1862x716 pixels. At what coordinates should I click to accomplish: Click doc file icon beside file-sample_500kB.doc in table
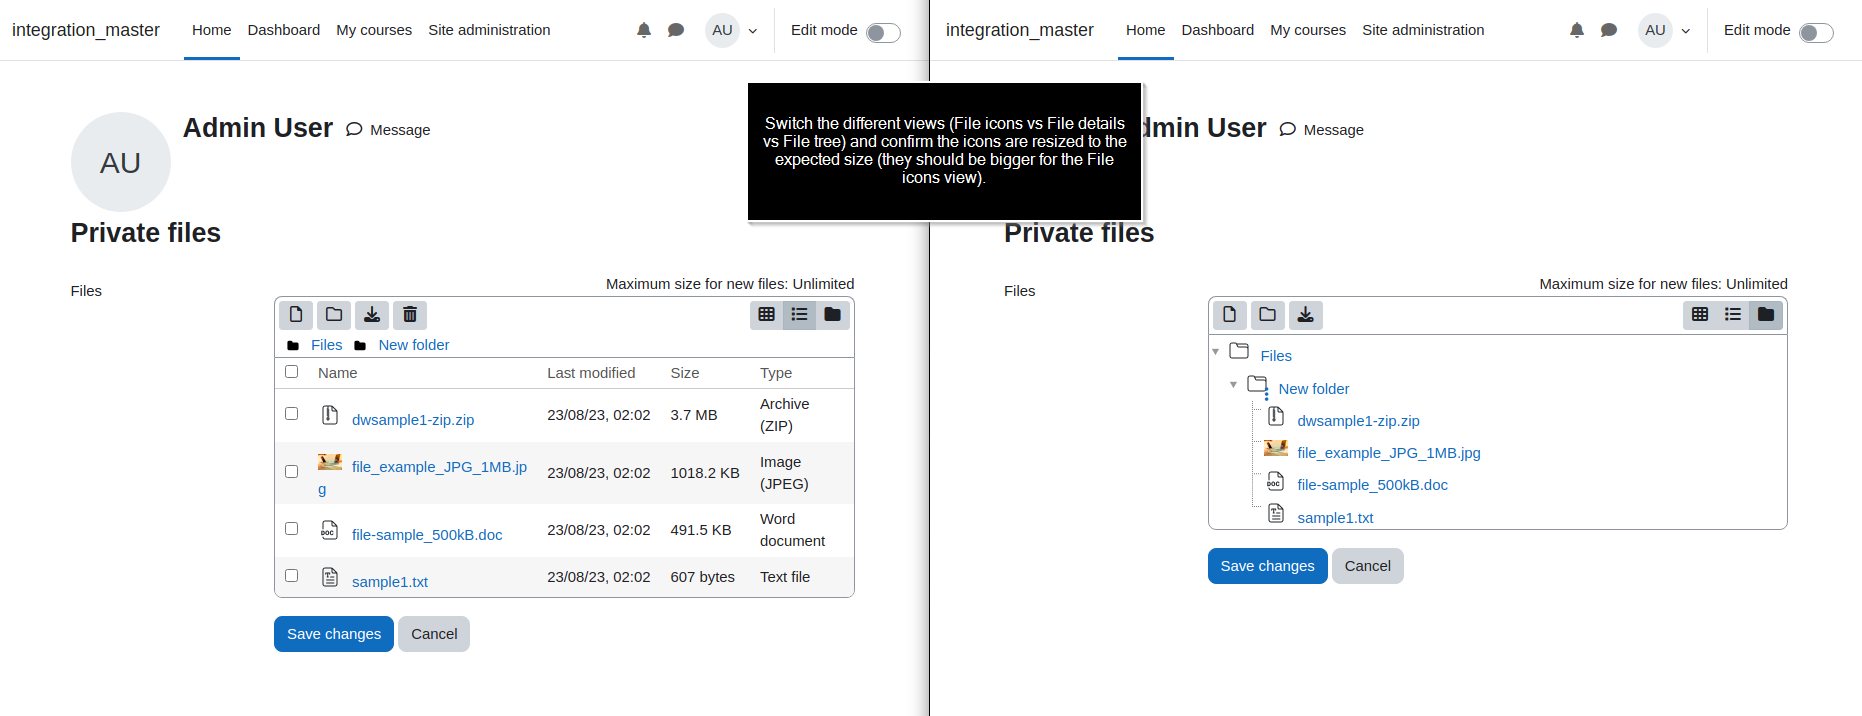point(330,530)
